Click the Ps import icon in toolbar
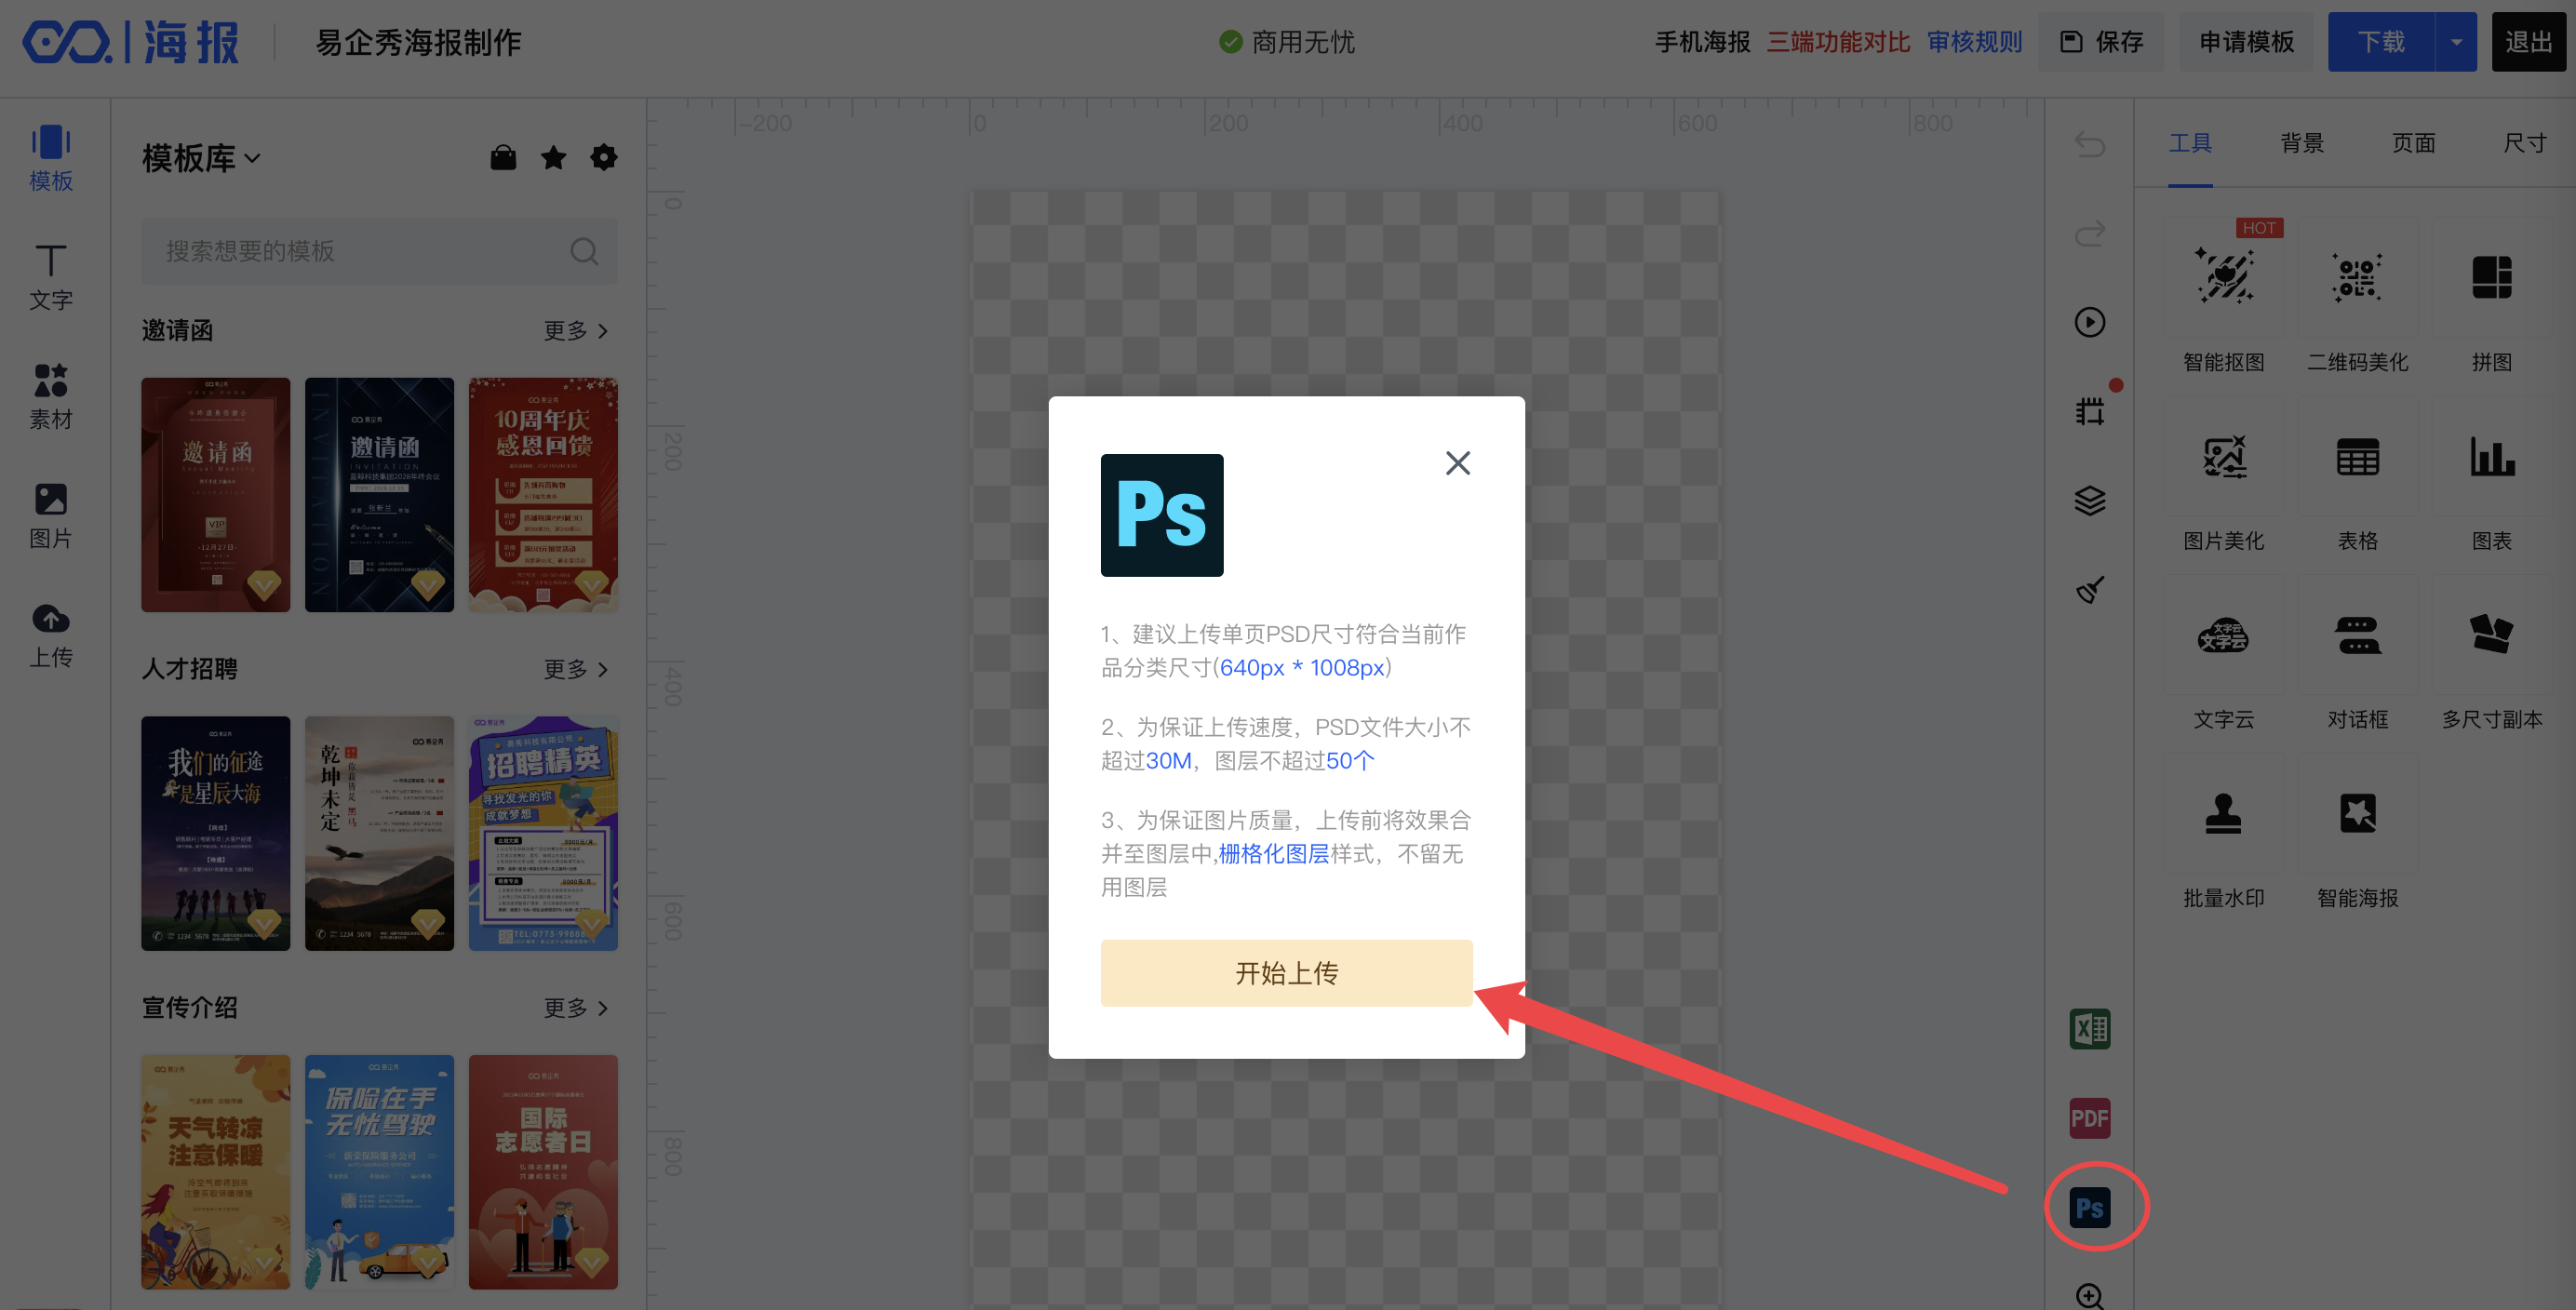This screenshot has height=1310, width=2576. tap(2089, 1208)
